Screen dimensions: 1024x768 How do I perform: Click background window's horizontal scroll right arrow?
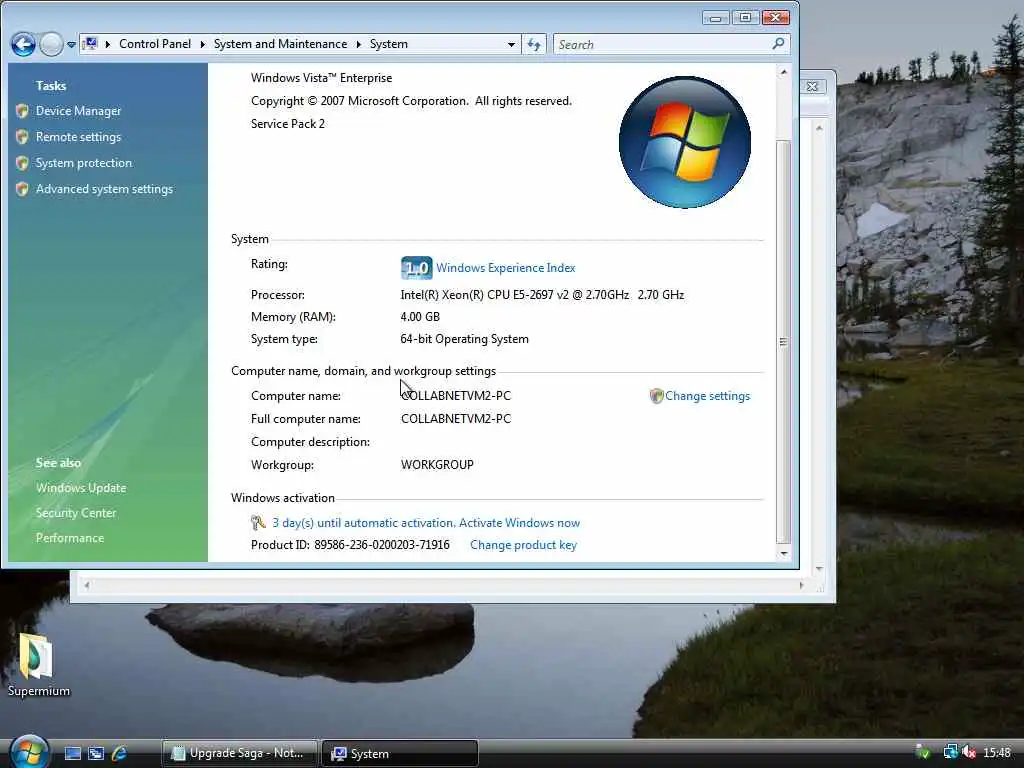pyautogui.click(x=801, y=586)
